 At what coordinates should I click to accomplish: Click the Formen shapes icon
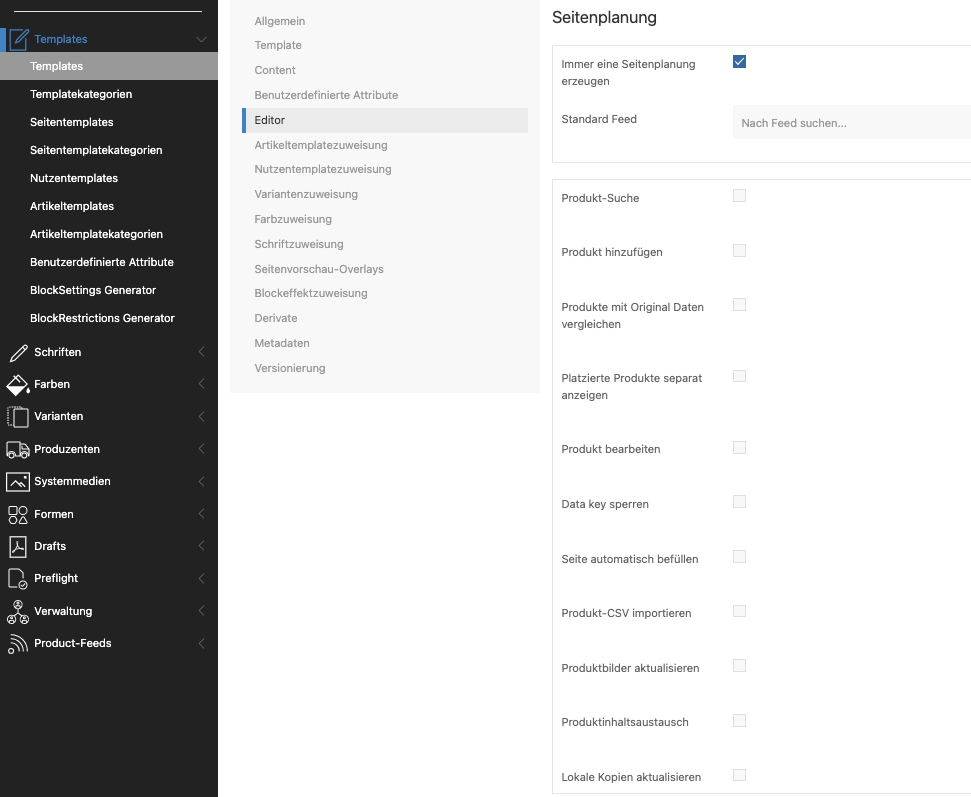pos(18,514)
